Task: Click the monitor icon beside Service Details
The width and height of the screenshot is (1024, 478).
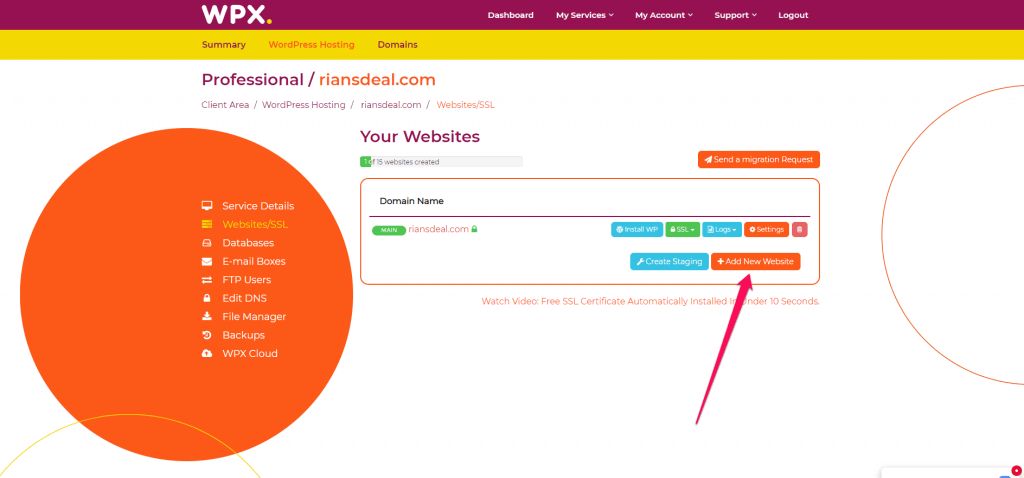Action: point(207,206)
